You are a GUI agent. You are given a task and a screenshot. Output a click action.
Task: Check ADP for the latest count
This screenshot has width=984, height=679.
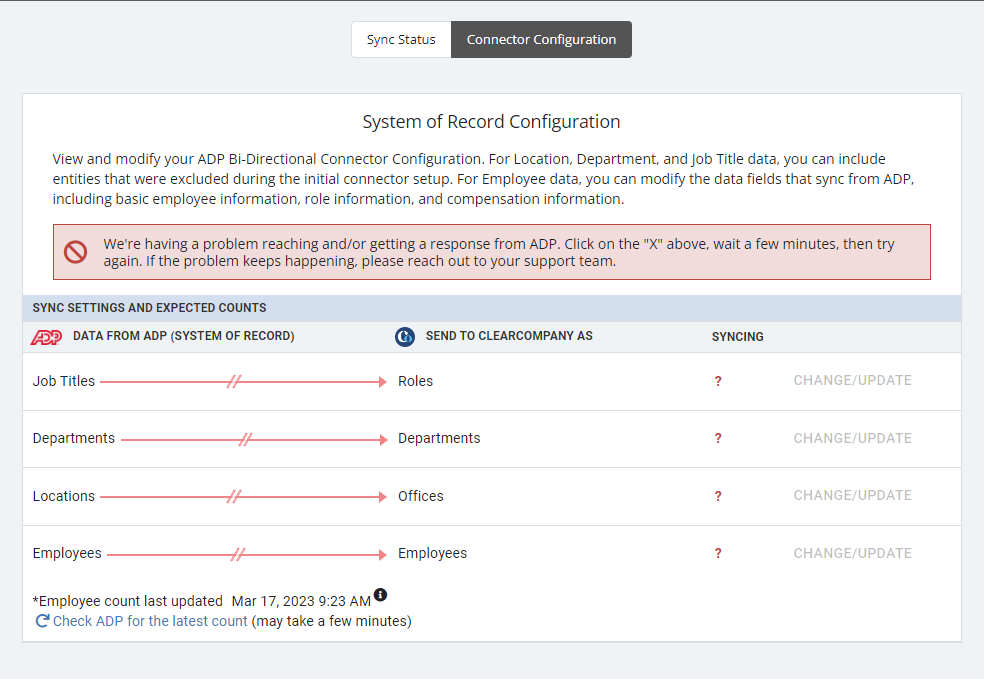(x=150, y=621)
